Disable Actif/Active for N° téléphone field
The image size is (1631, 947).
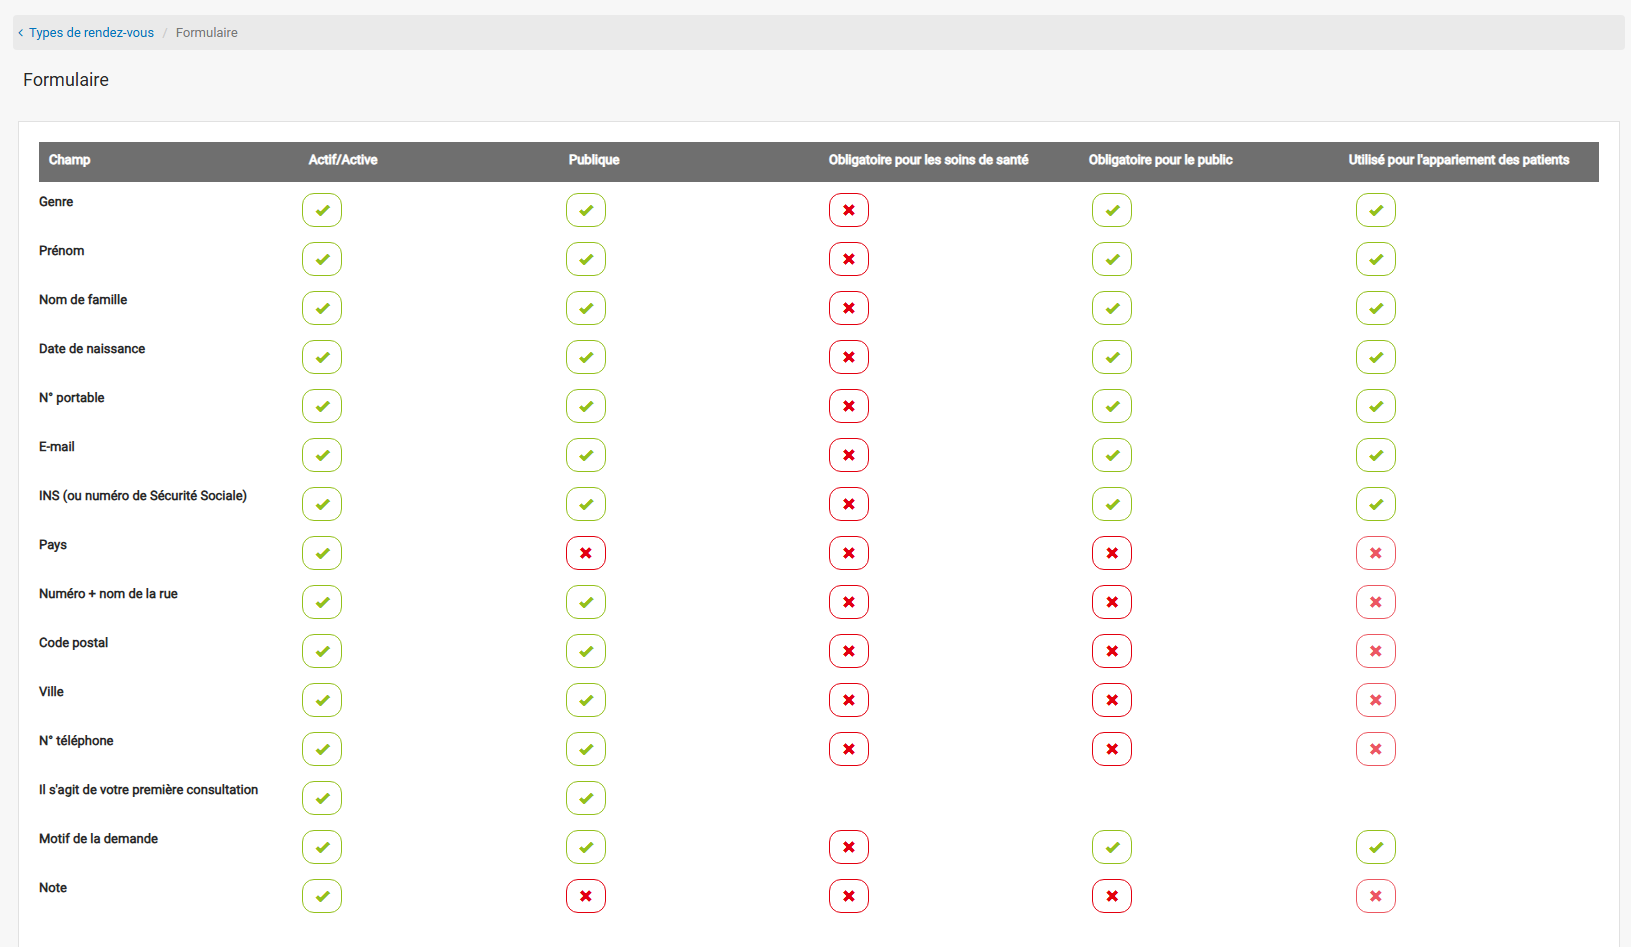(x=322, y=749)
